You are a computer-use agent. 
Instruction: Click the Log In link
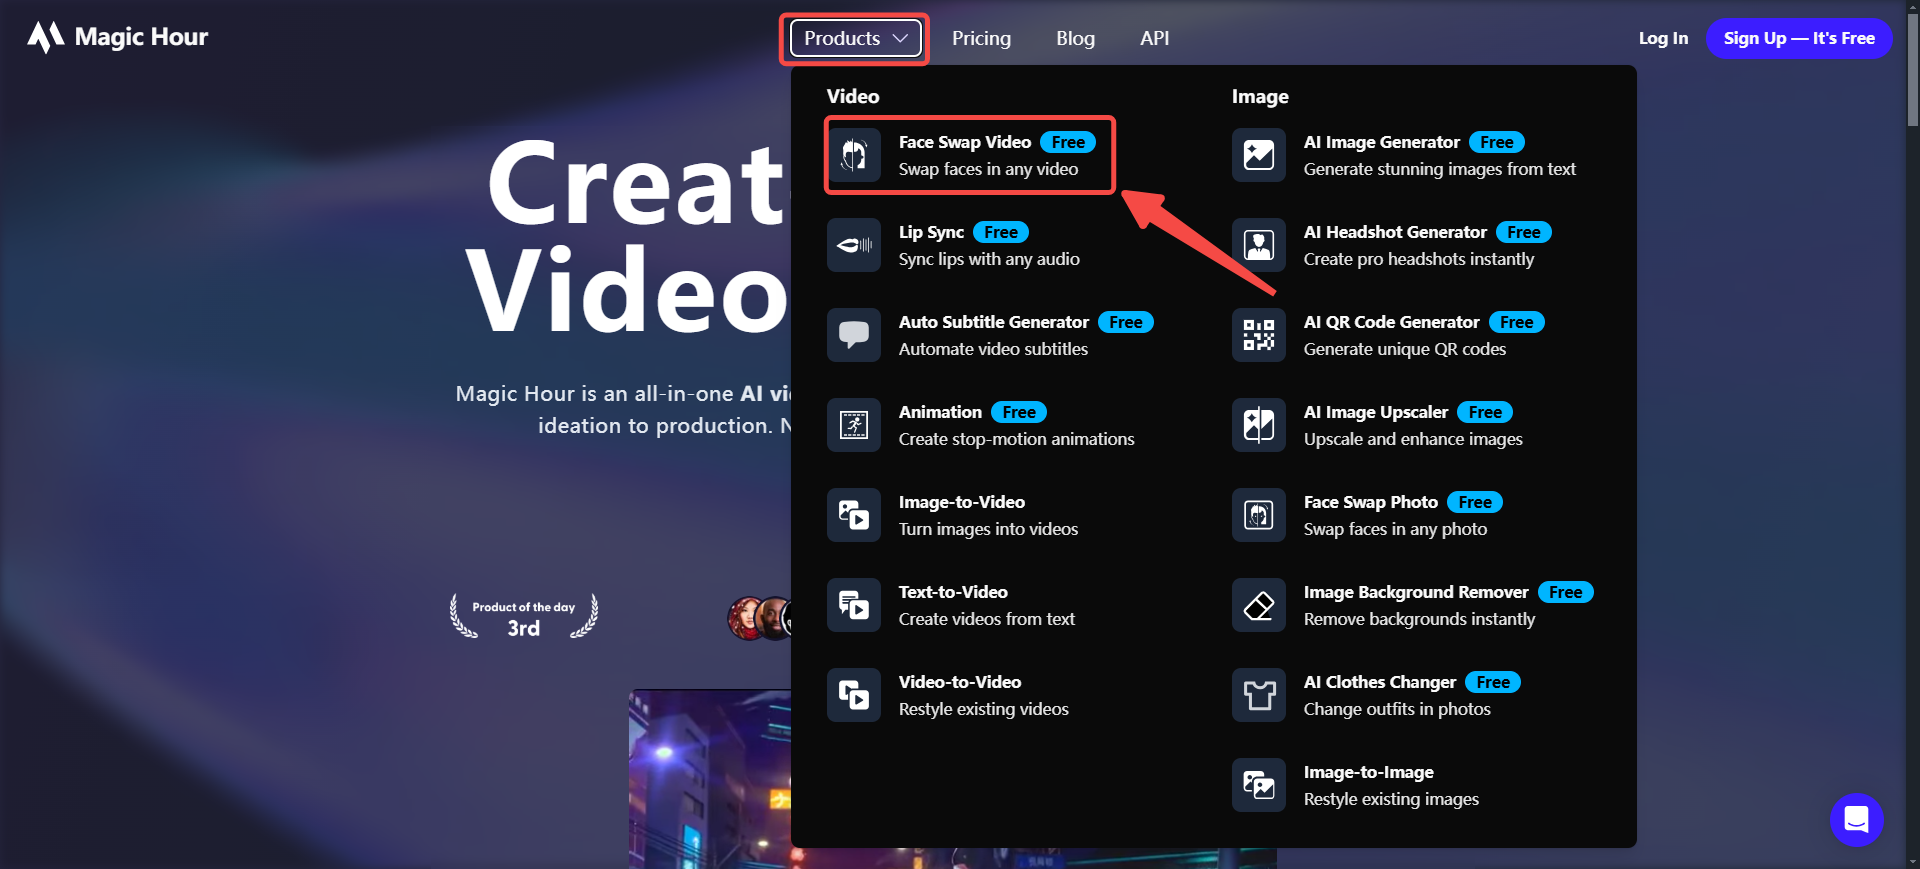coord(1663,38)
